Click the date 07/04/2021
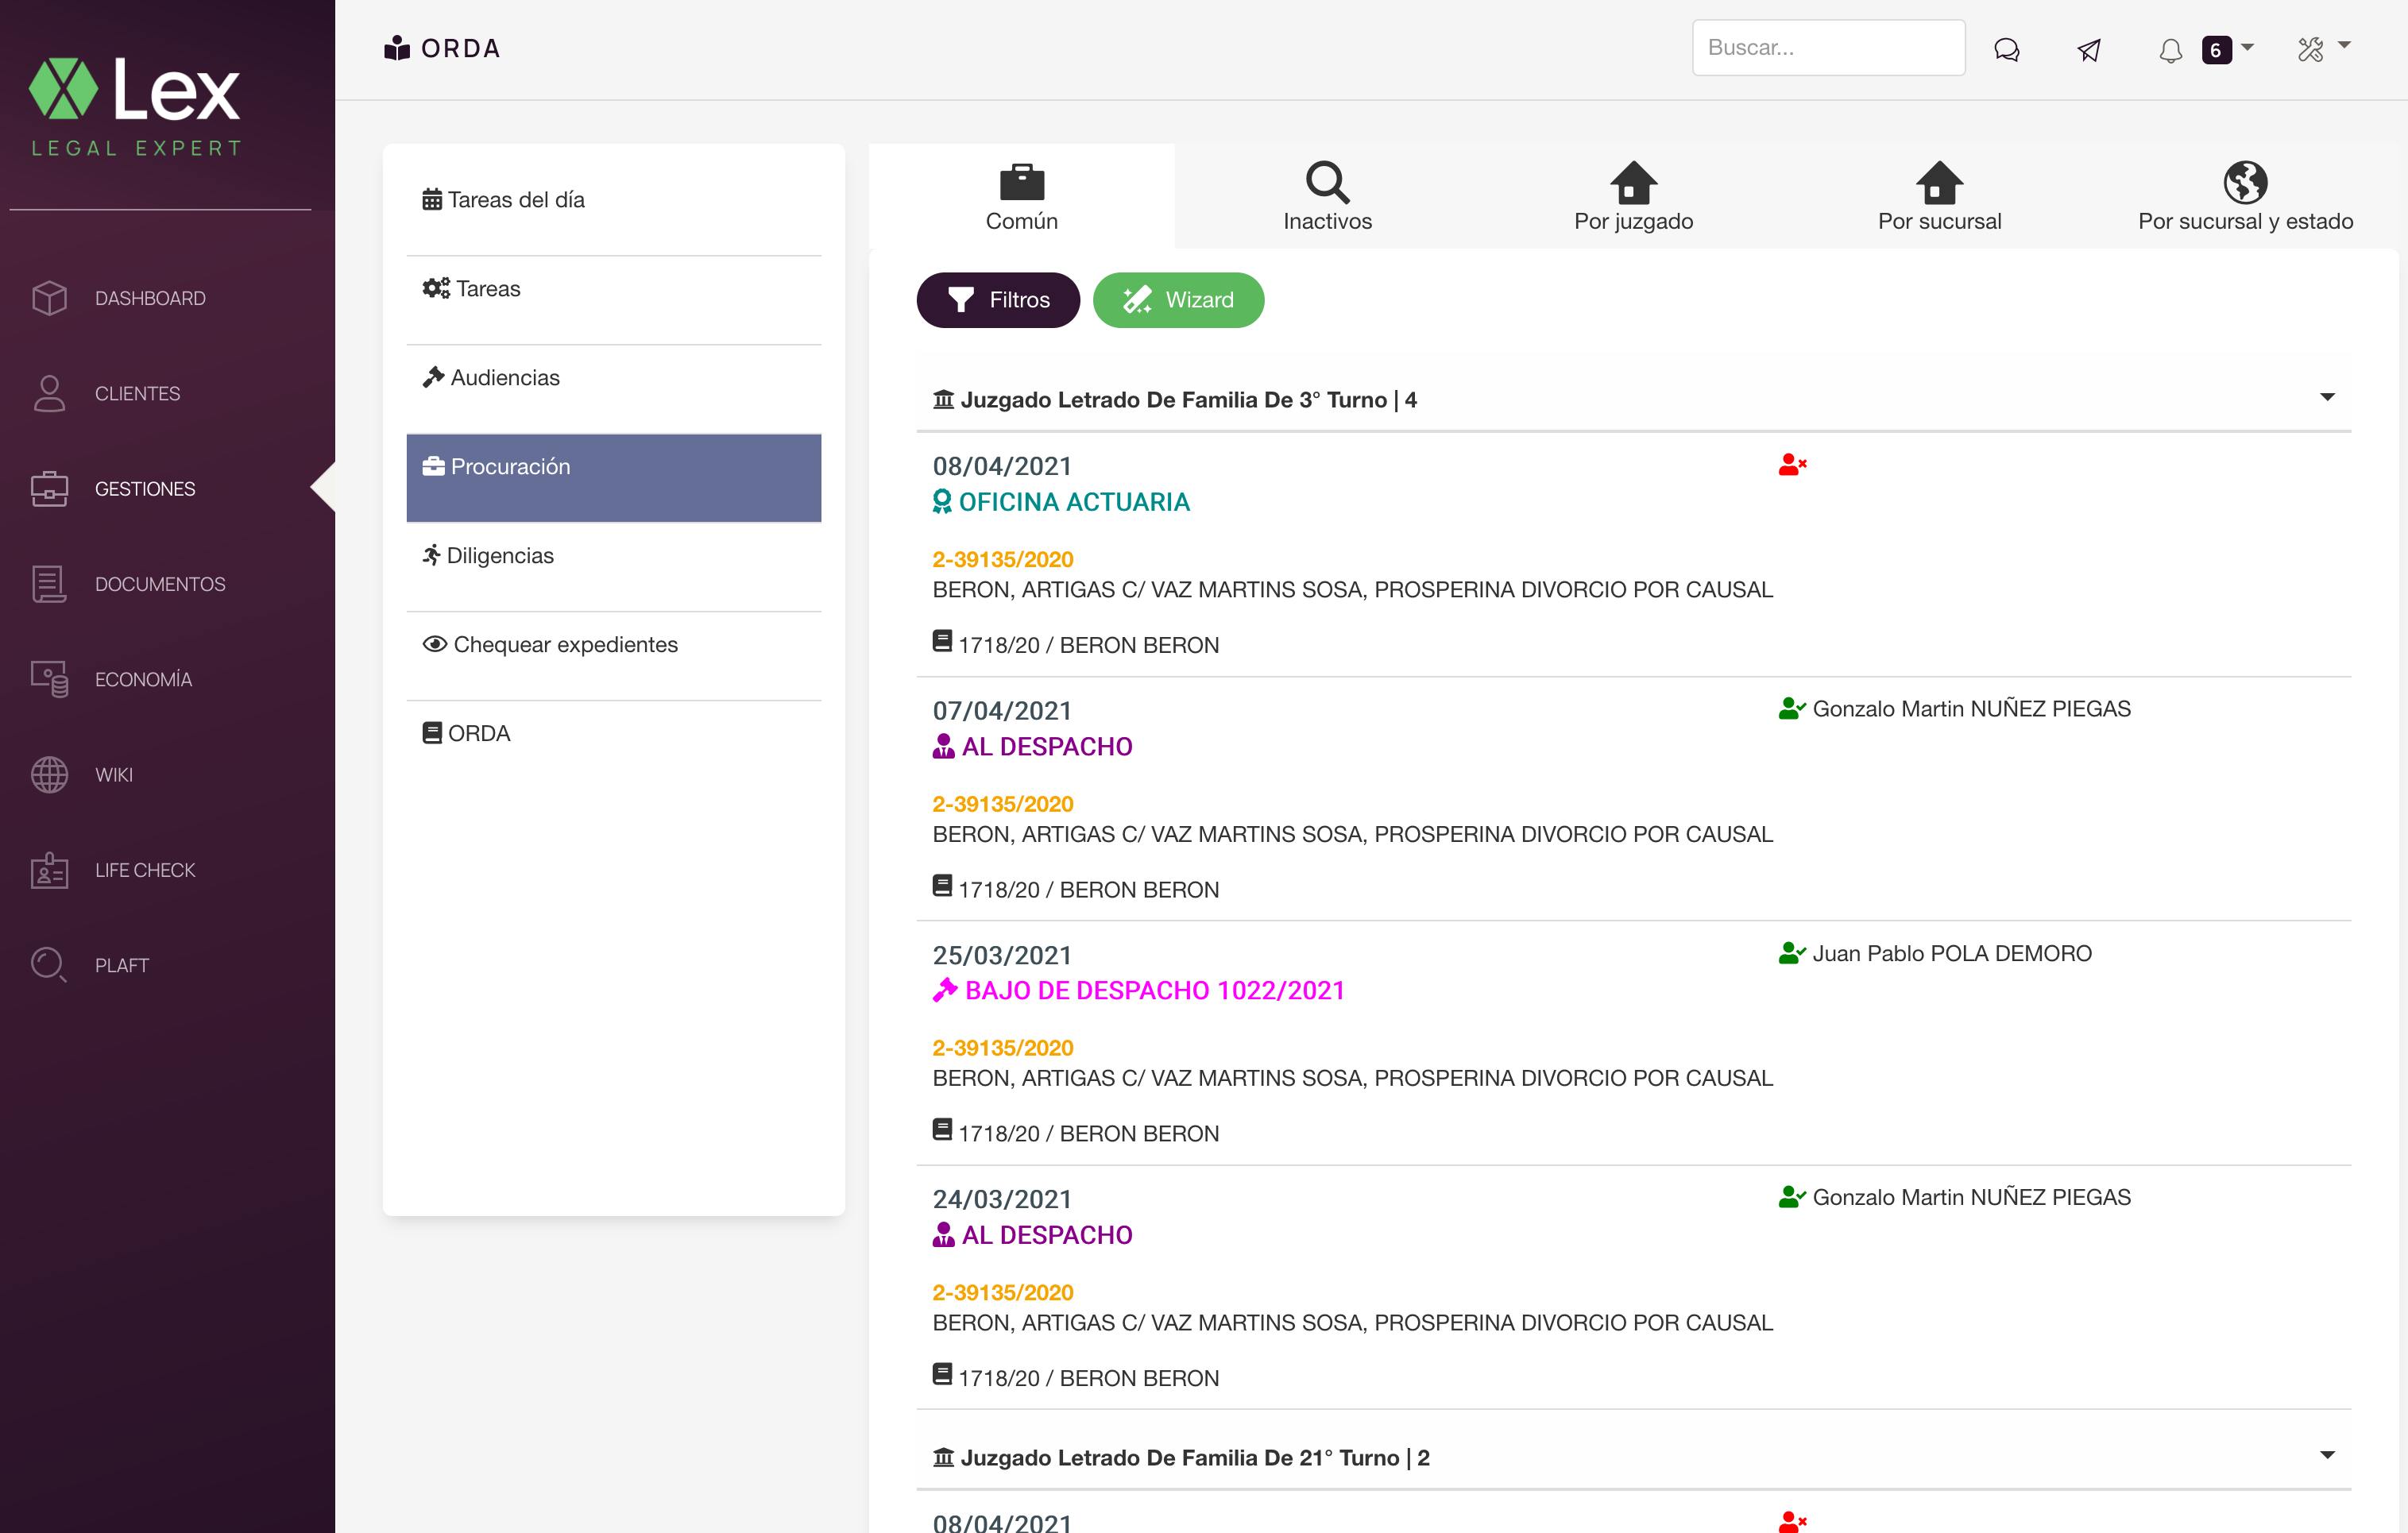The height and width of the screenshot is (1533, 2408). click(x=1002, y=710)
